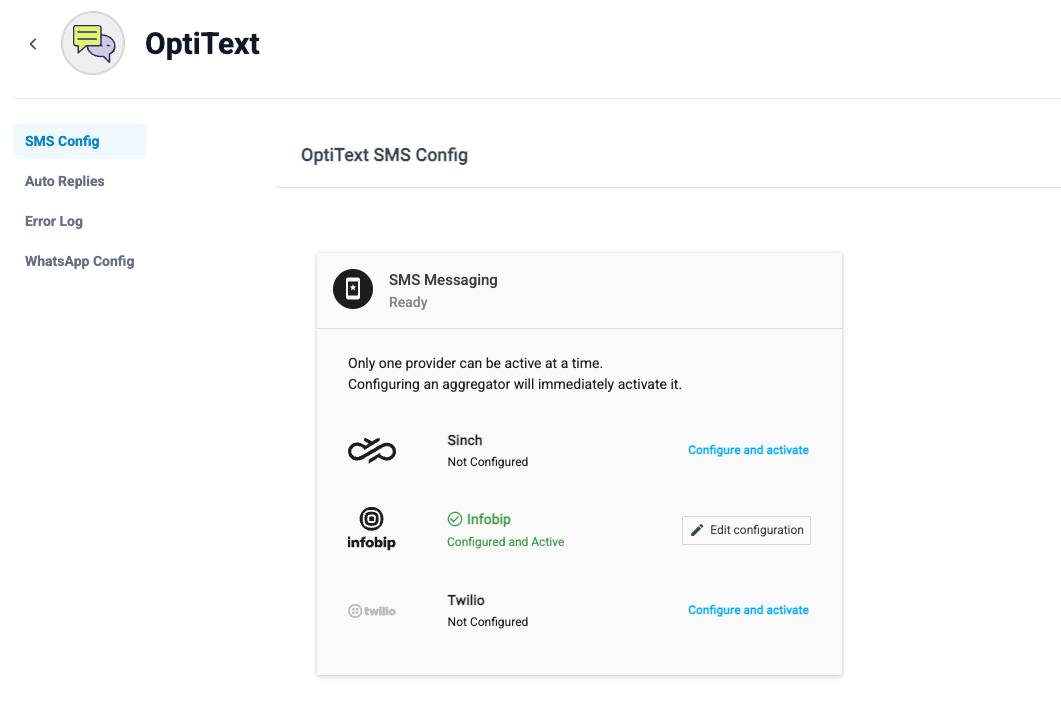Click the Twilio logo
The width and height of the screenshot is (1061, 717).
click(x=371, y=611)
